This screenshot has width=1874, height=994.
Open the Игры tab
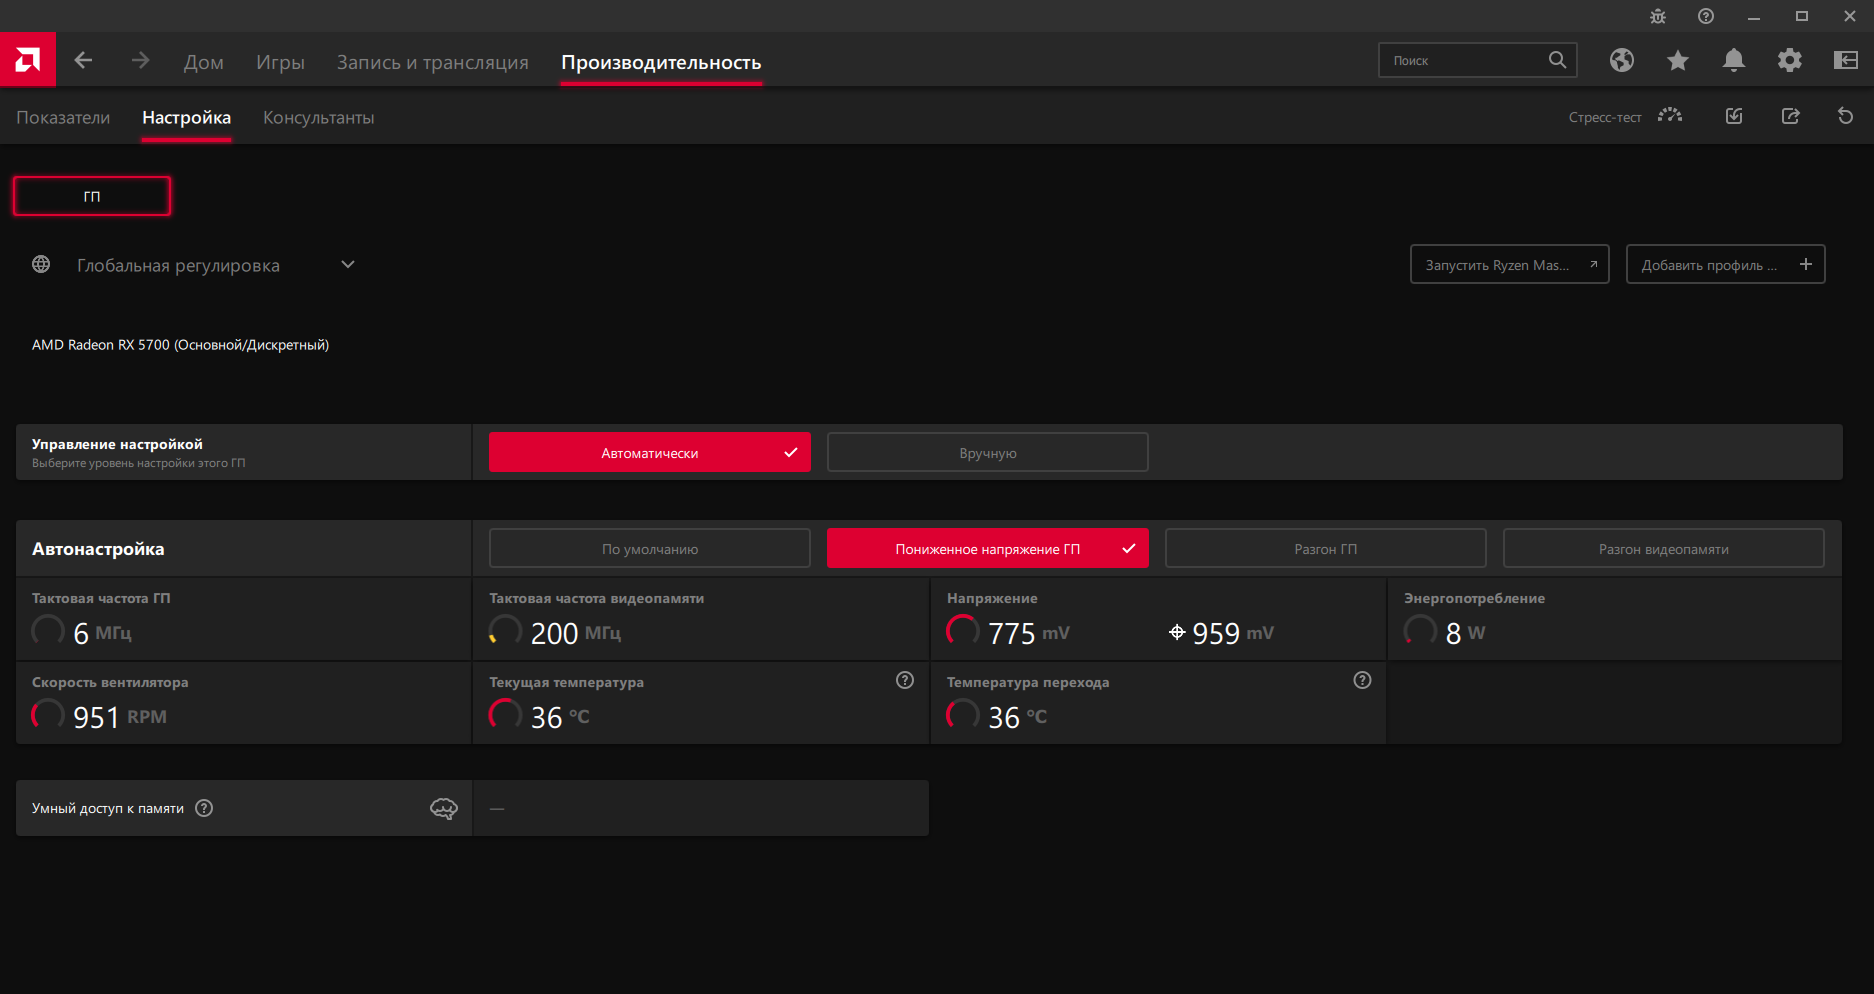click(280, 62)
